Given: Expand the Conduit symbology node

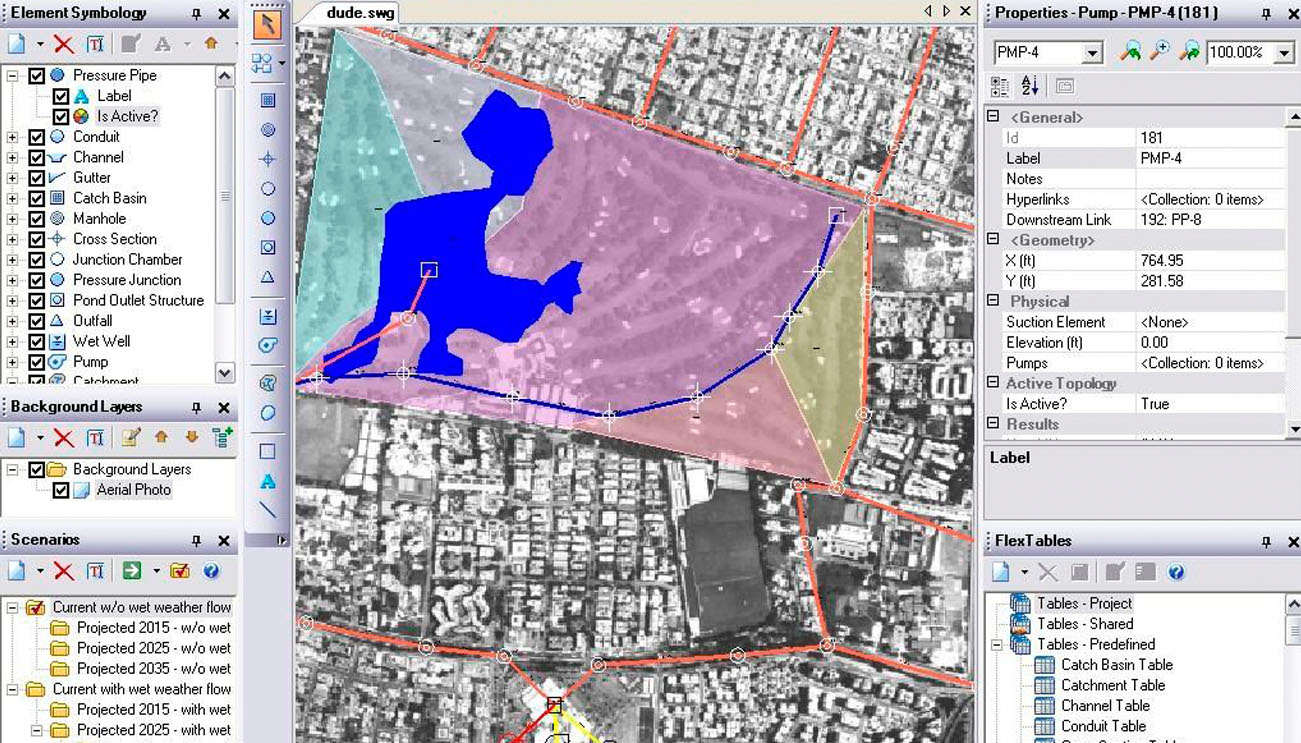Looking at the screenshot, I should coord(13,137).
